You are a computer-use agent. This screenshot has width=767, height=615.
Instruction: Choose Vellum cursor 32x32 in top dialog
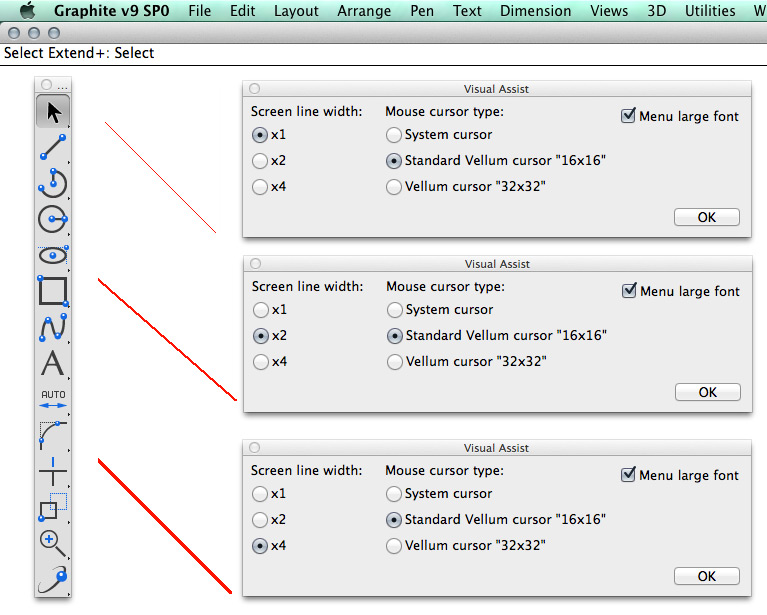click(466, 186)
